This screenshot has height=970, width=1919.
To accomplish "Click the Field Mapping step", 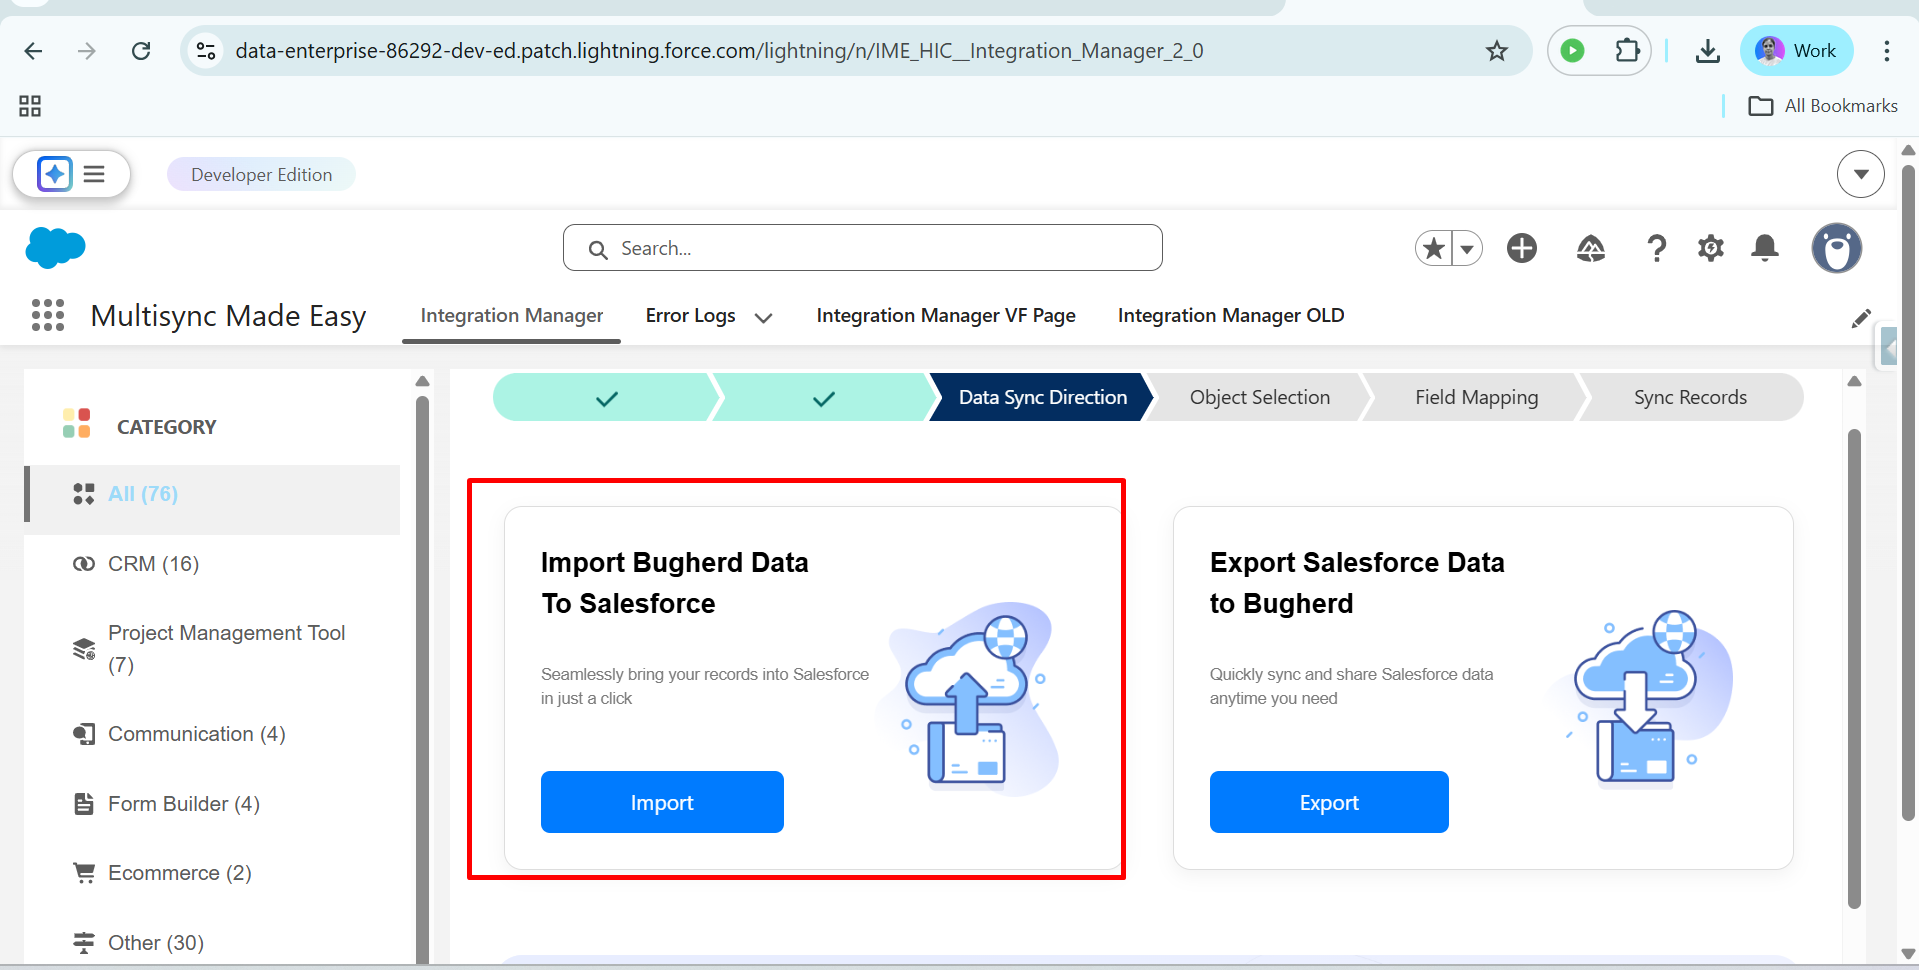I will pyautogui.click(x=1476, y=398).
